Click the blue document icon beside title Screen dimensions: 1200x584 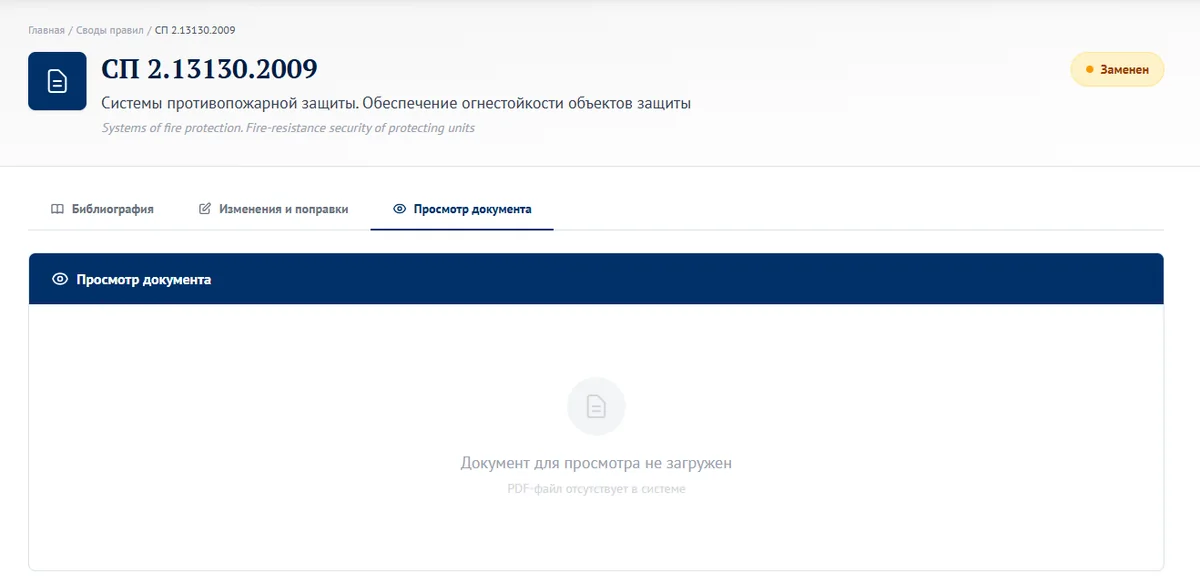coord(57,81)
